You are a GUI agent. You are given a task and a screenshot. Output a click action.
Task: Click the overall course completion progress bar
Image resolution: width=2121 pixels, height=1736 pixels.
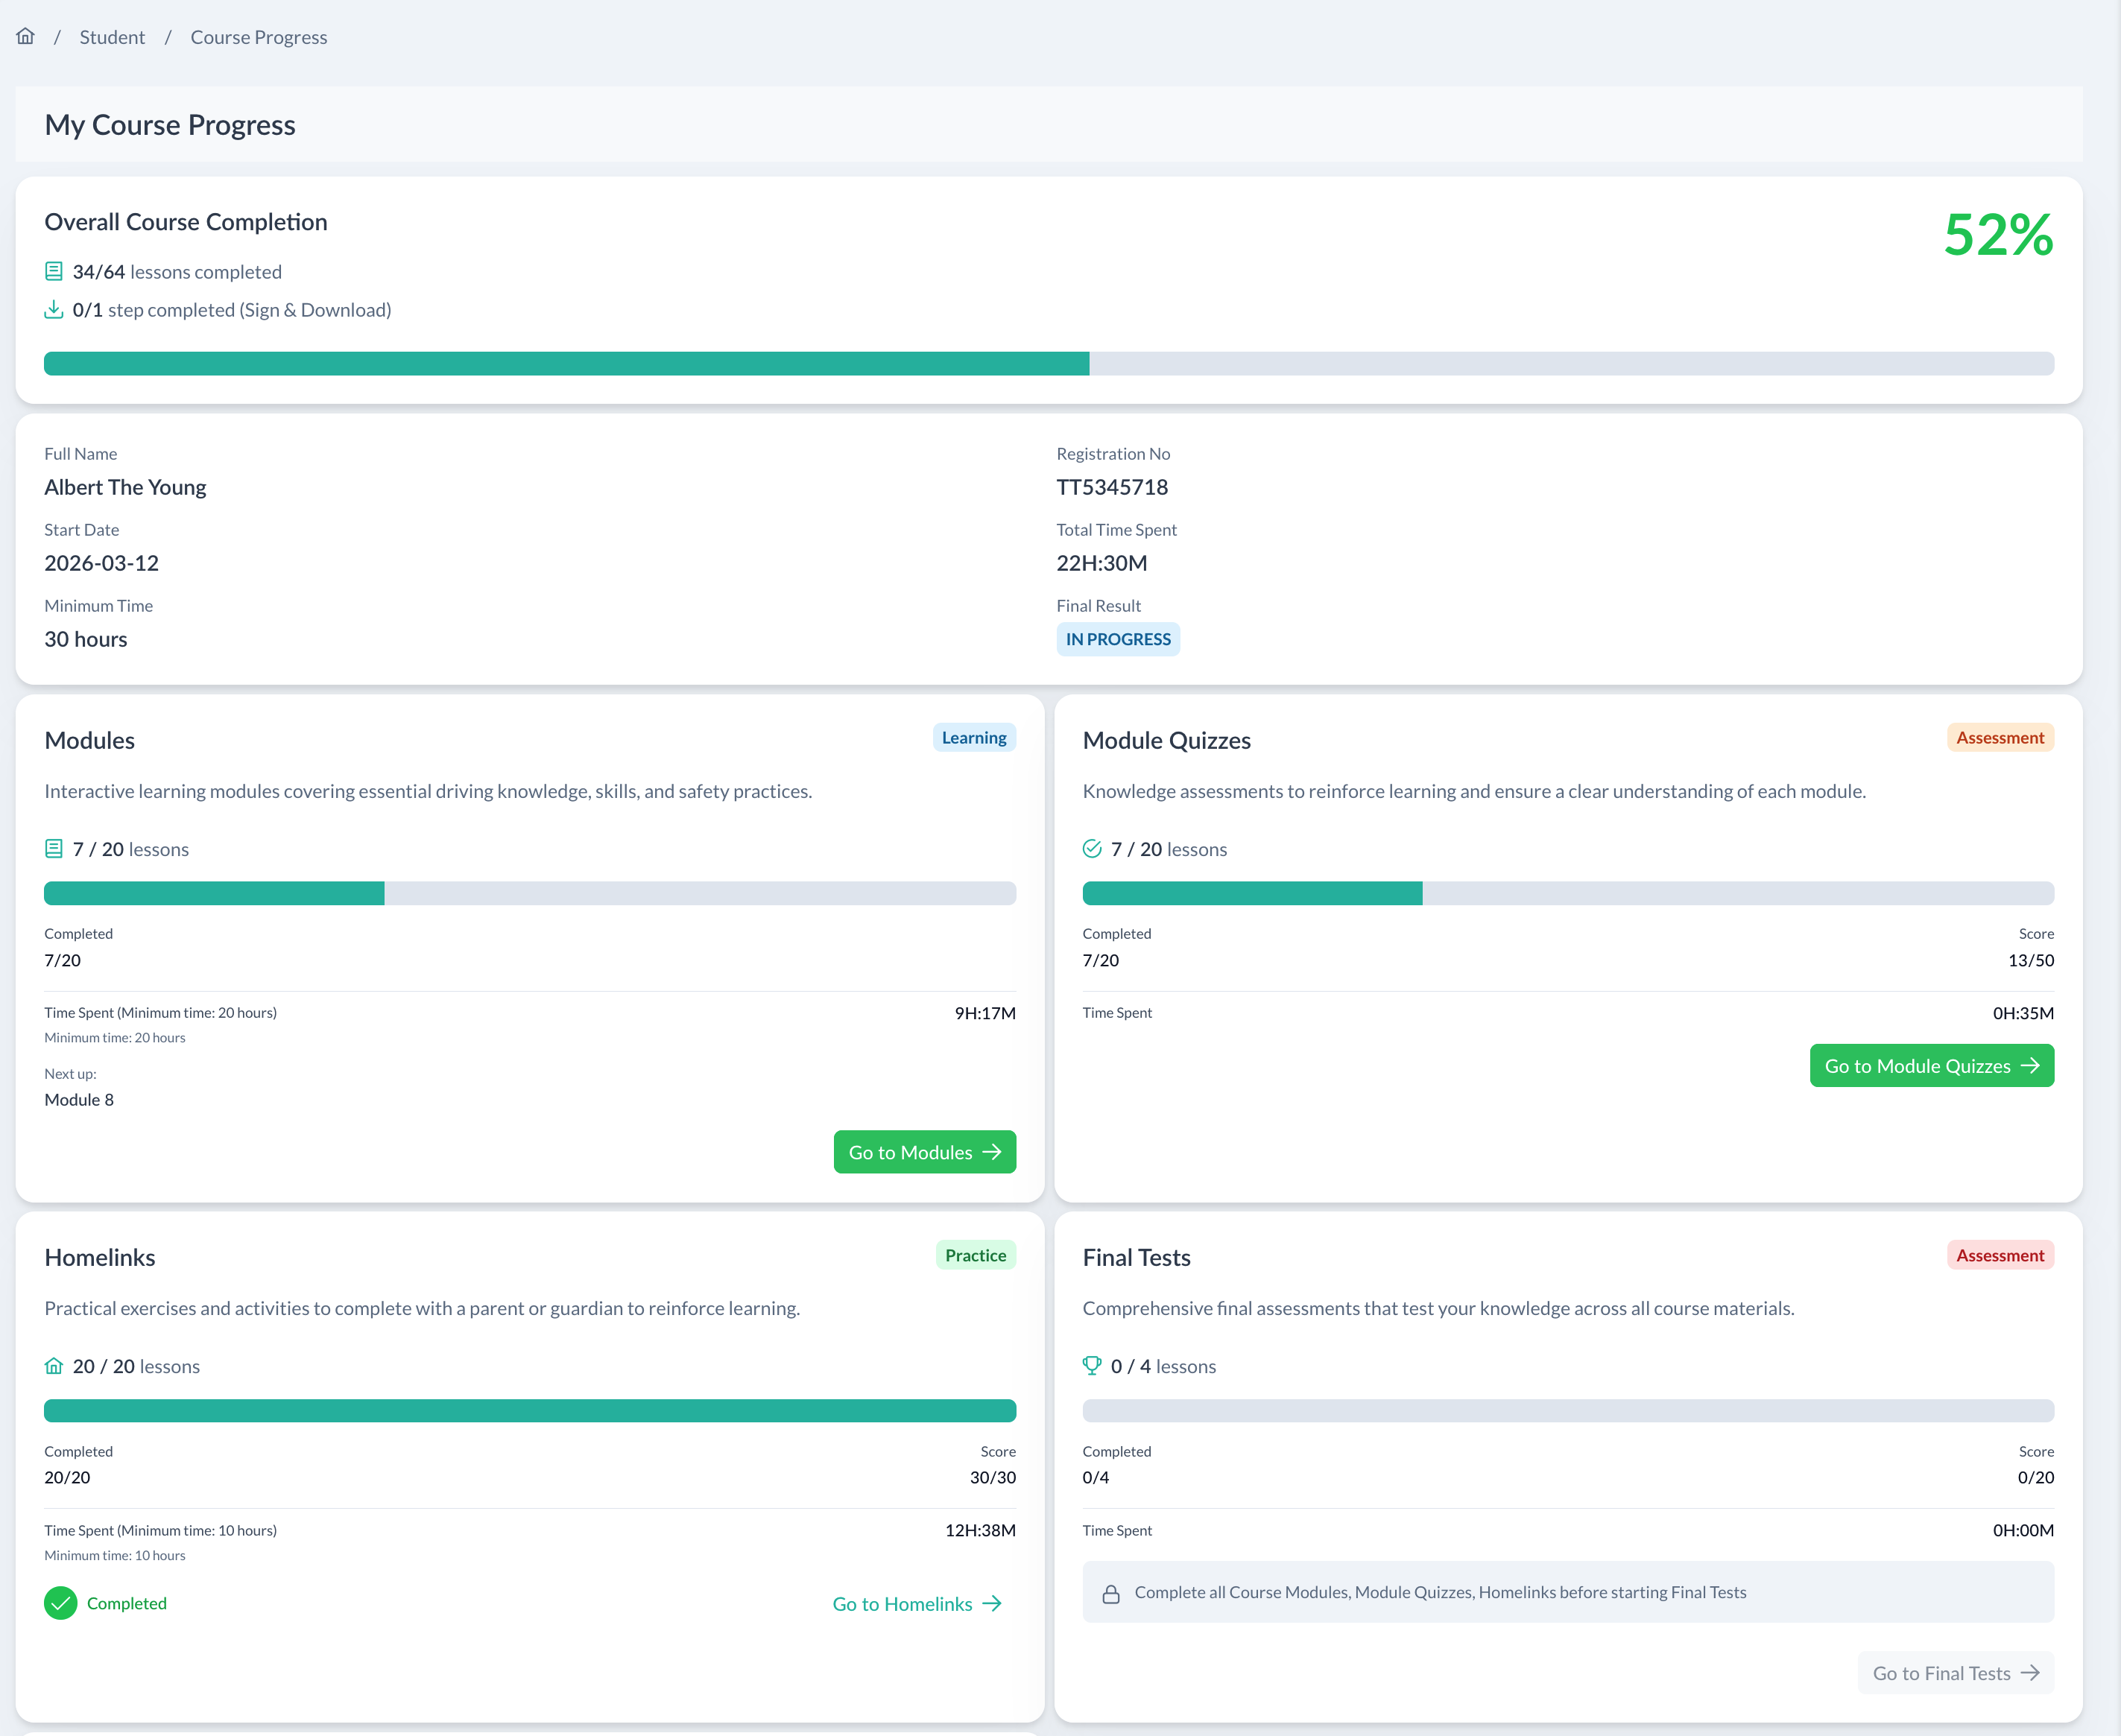1048,364
